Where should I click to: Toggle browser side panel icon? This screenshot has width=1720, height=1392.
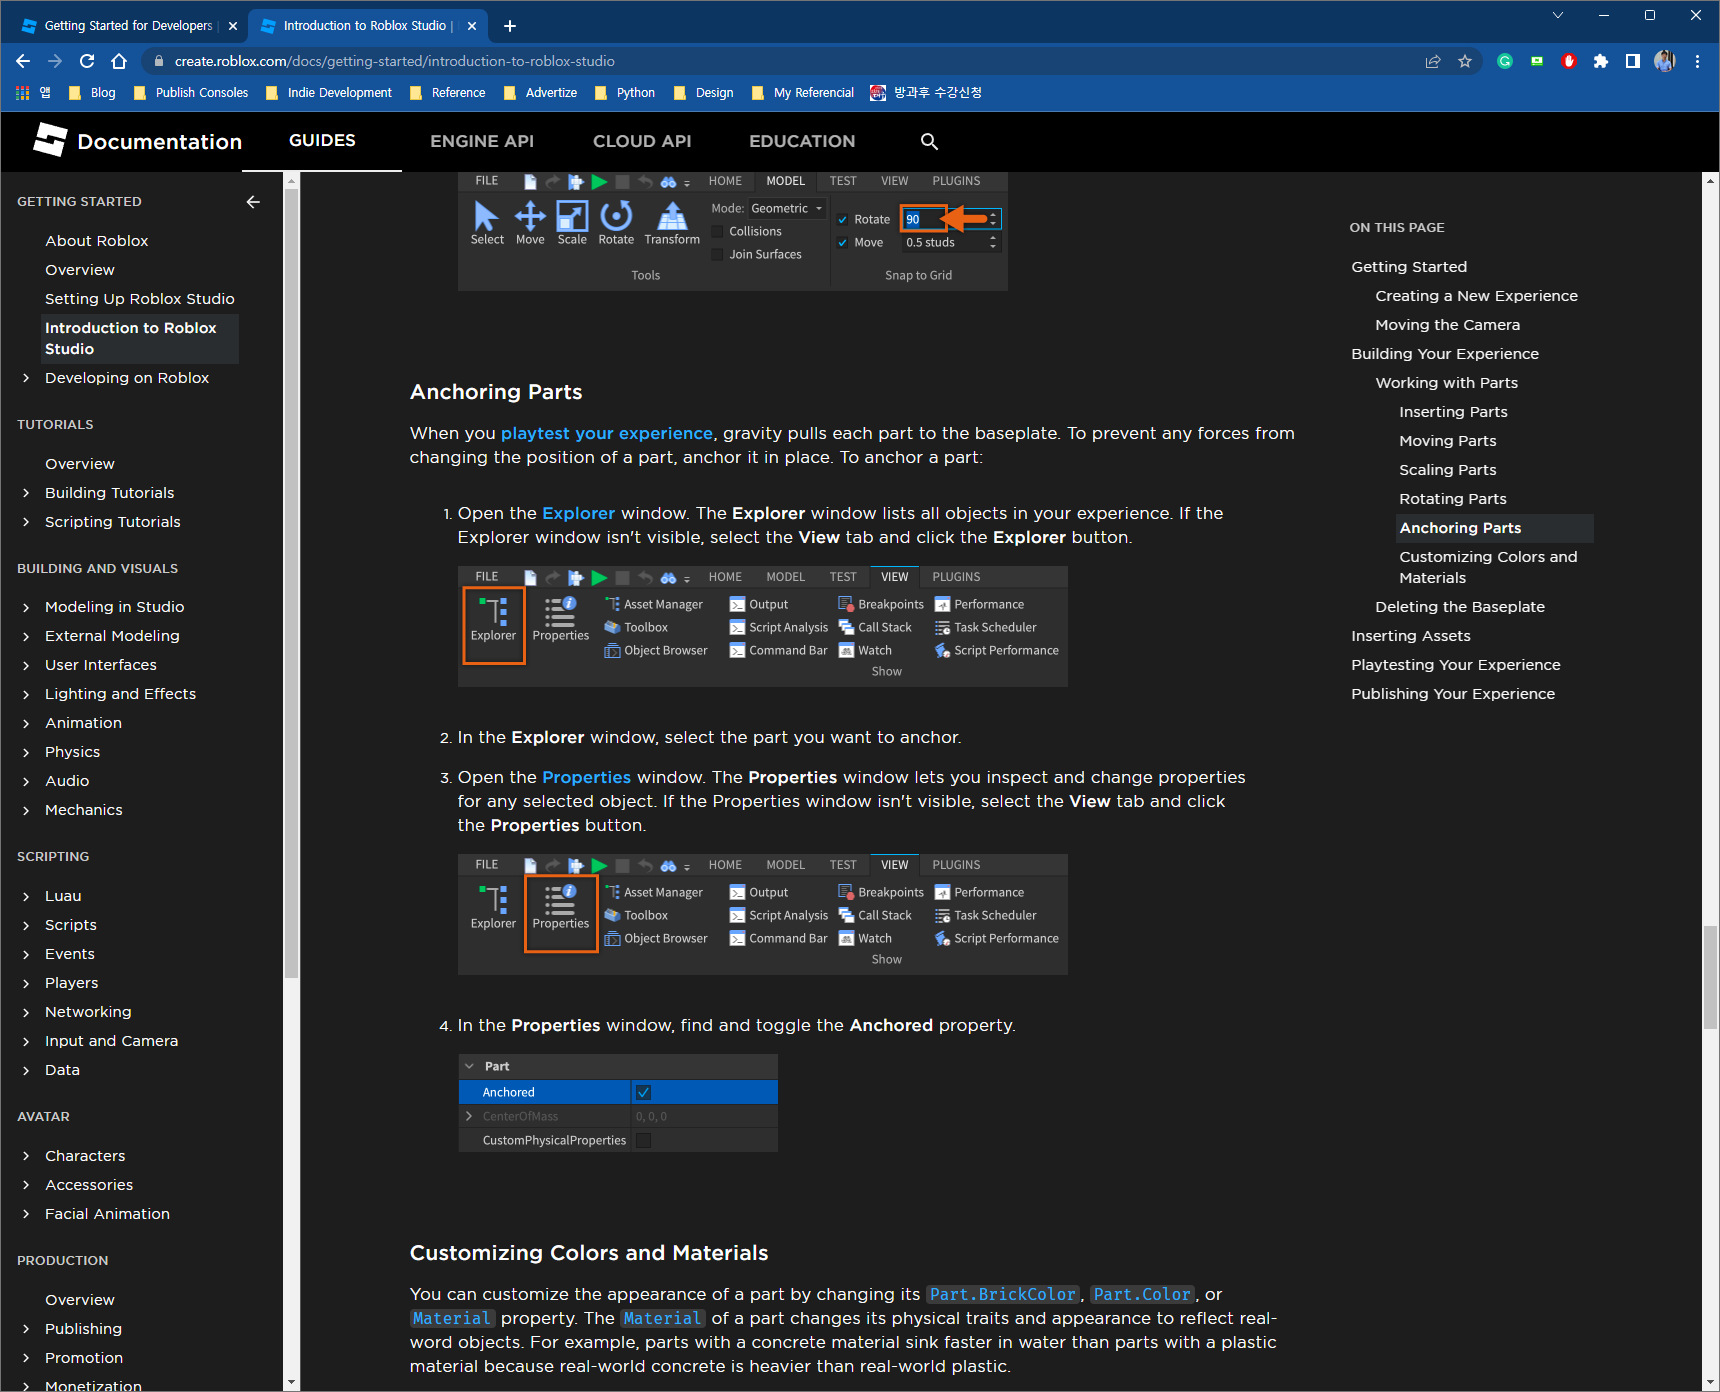[x=1633, y=61]
